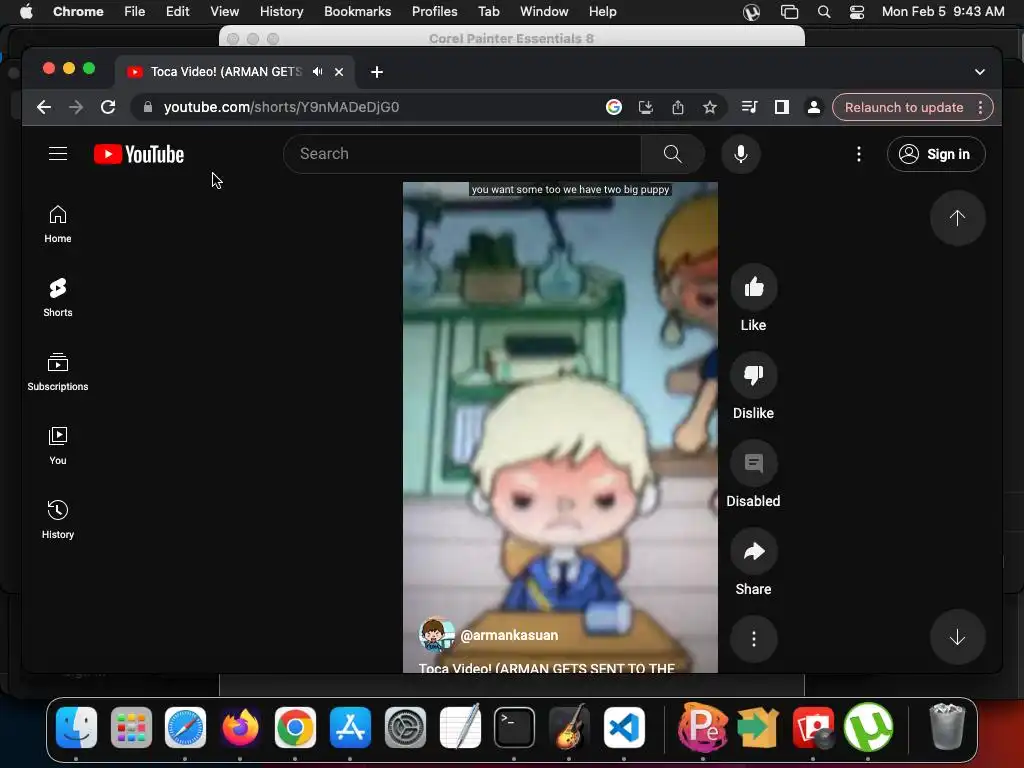Bookmark this page with star icon
Screen dimensions: 1024x768
tap(710, 107)
